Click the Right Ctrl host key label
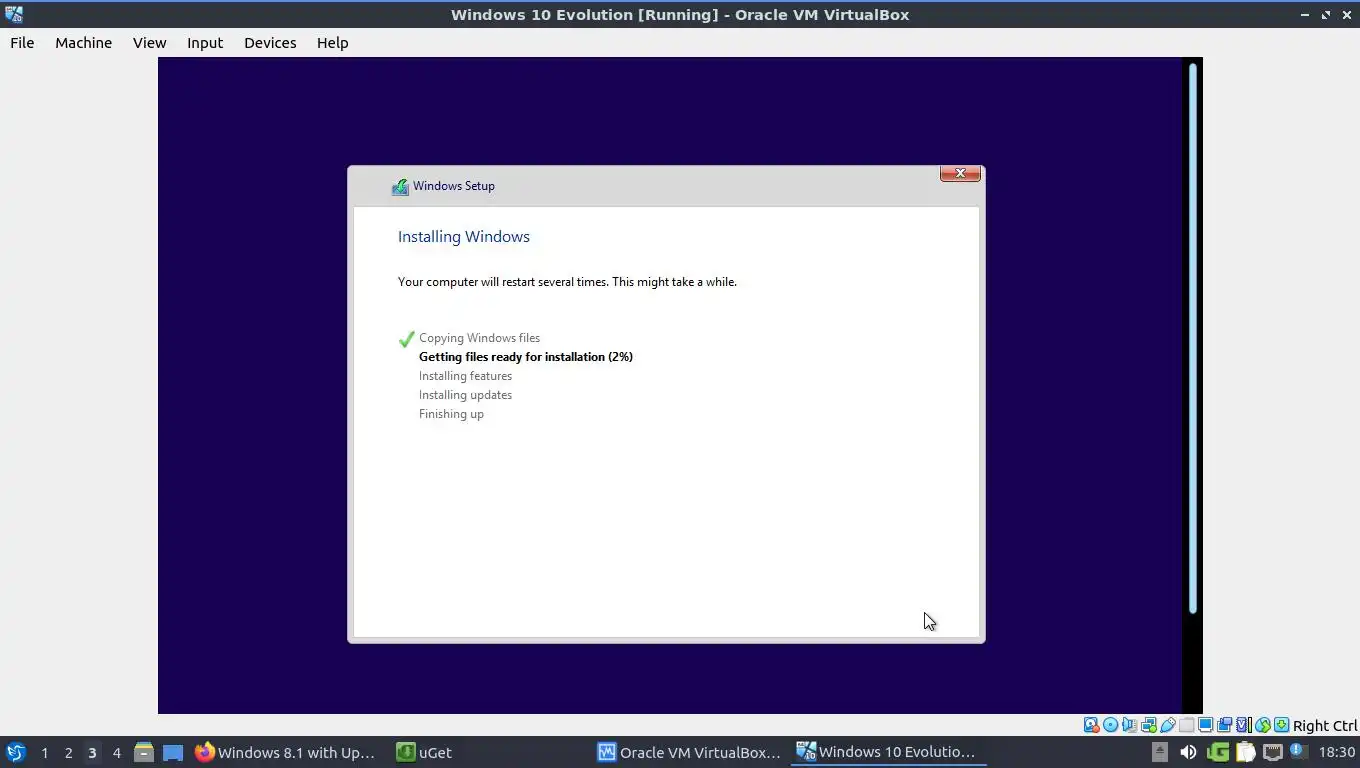 (1325, 726)
